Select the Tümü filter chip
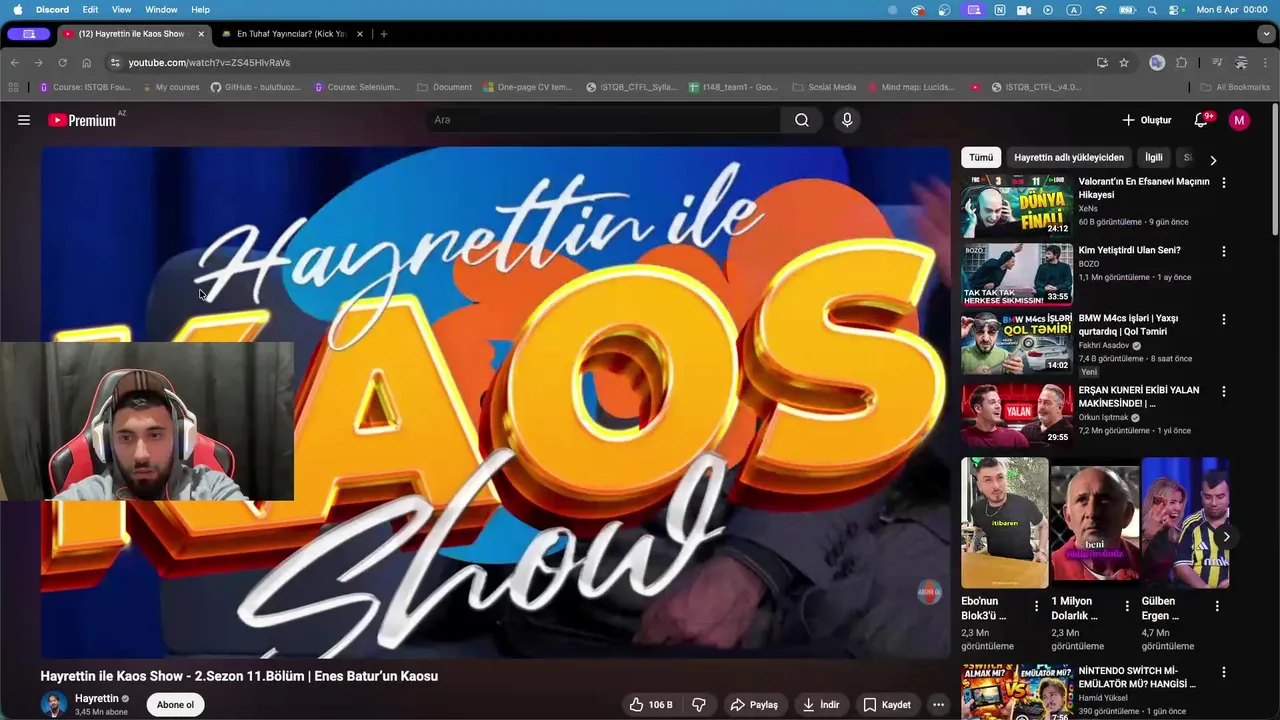 tap(981, 157)
